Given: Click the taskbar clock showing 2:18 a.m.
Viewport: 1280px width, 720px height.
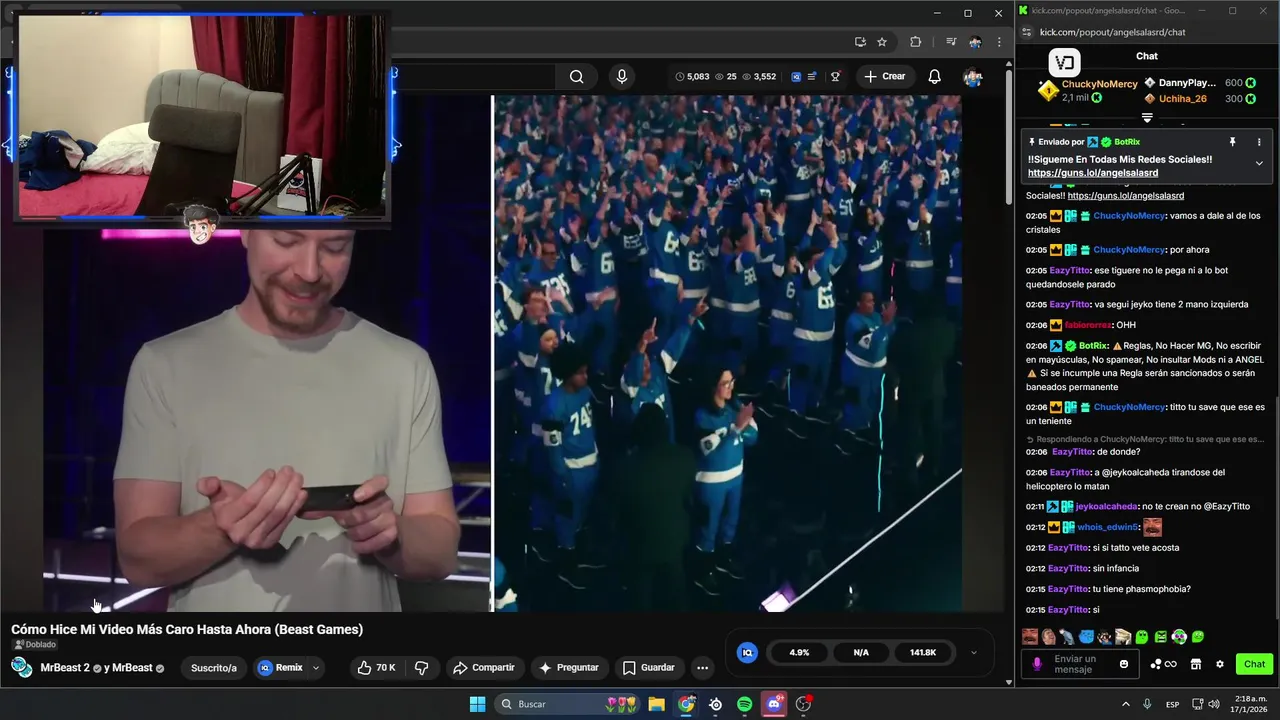Looking at the screenshot, I should (x=1249, y=704).
